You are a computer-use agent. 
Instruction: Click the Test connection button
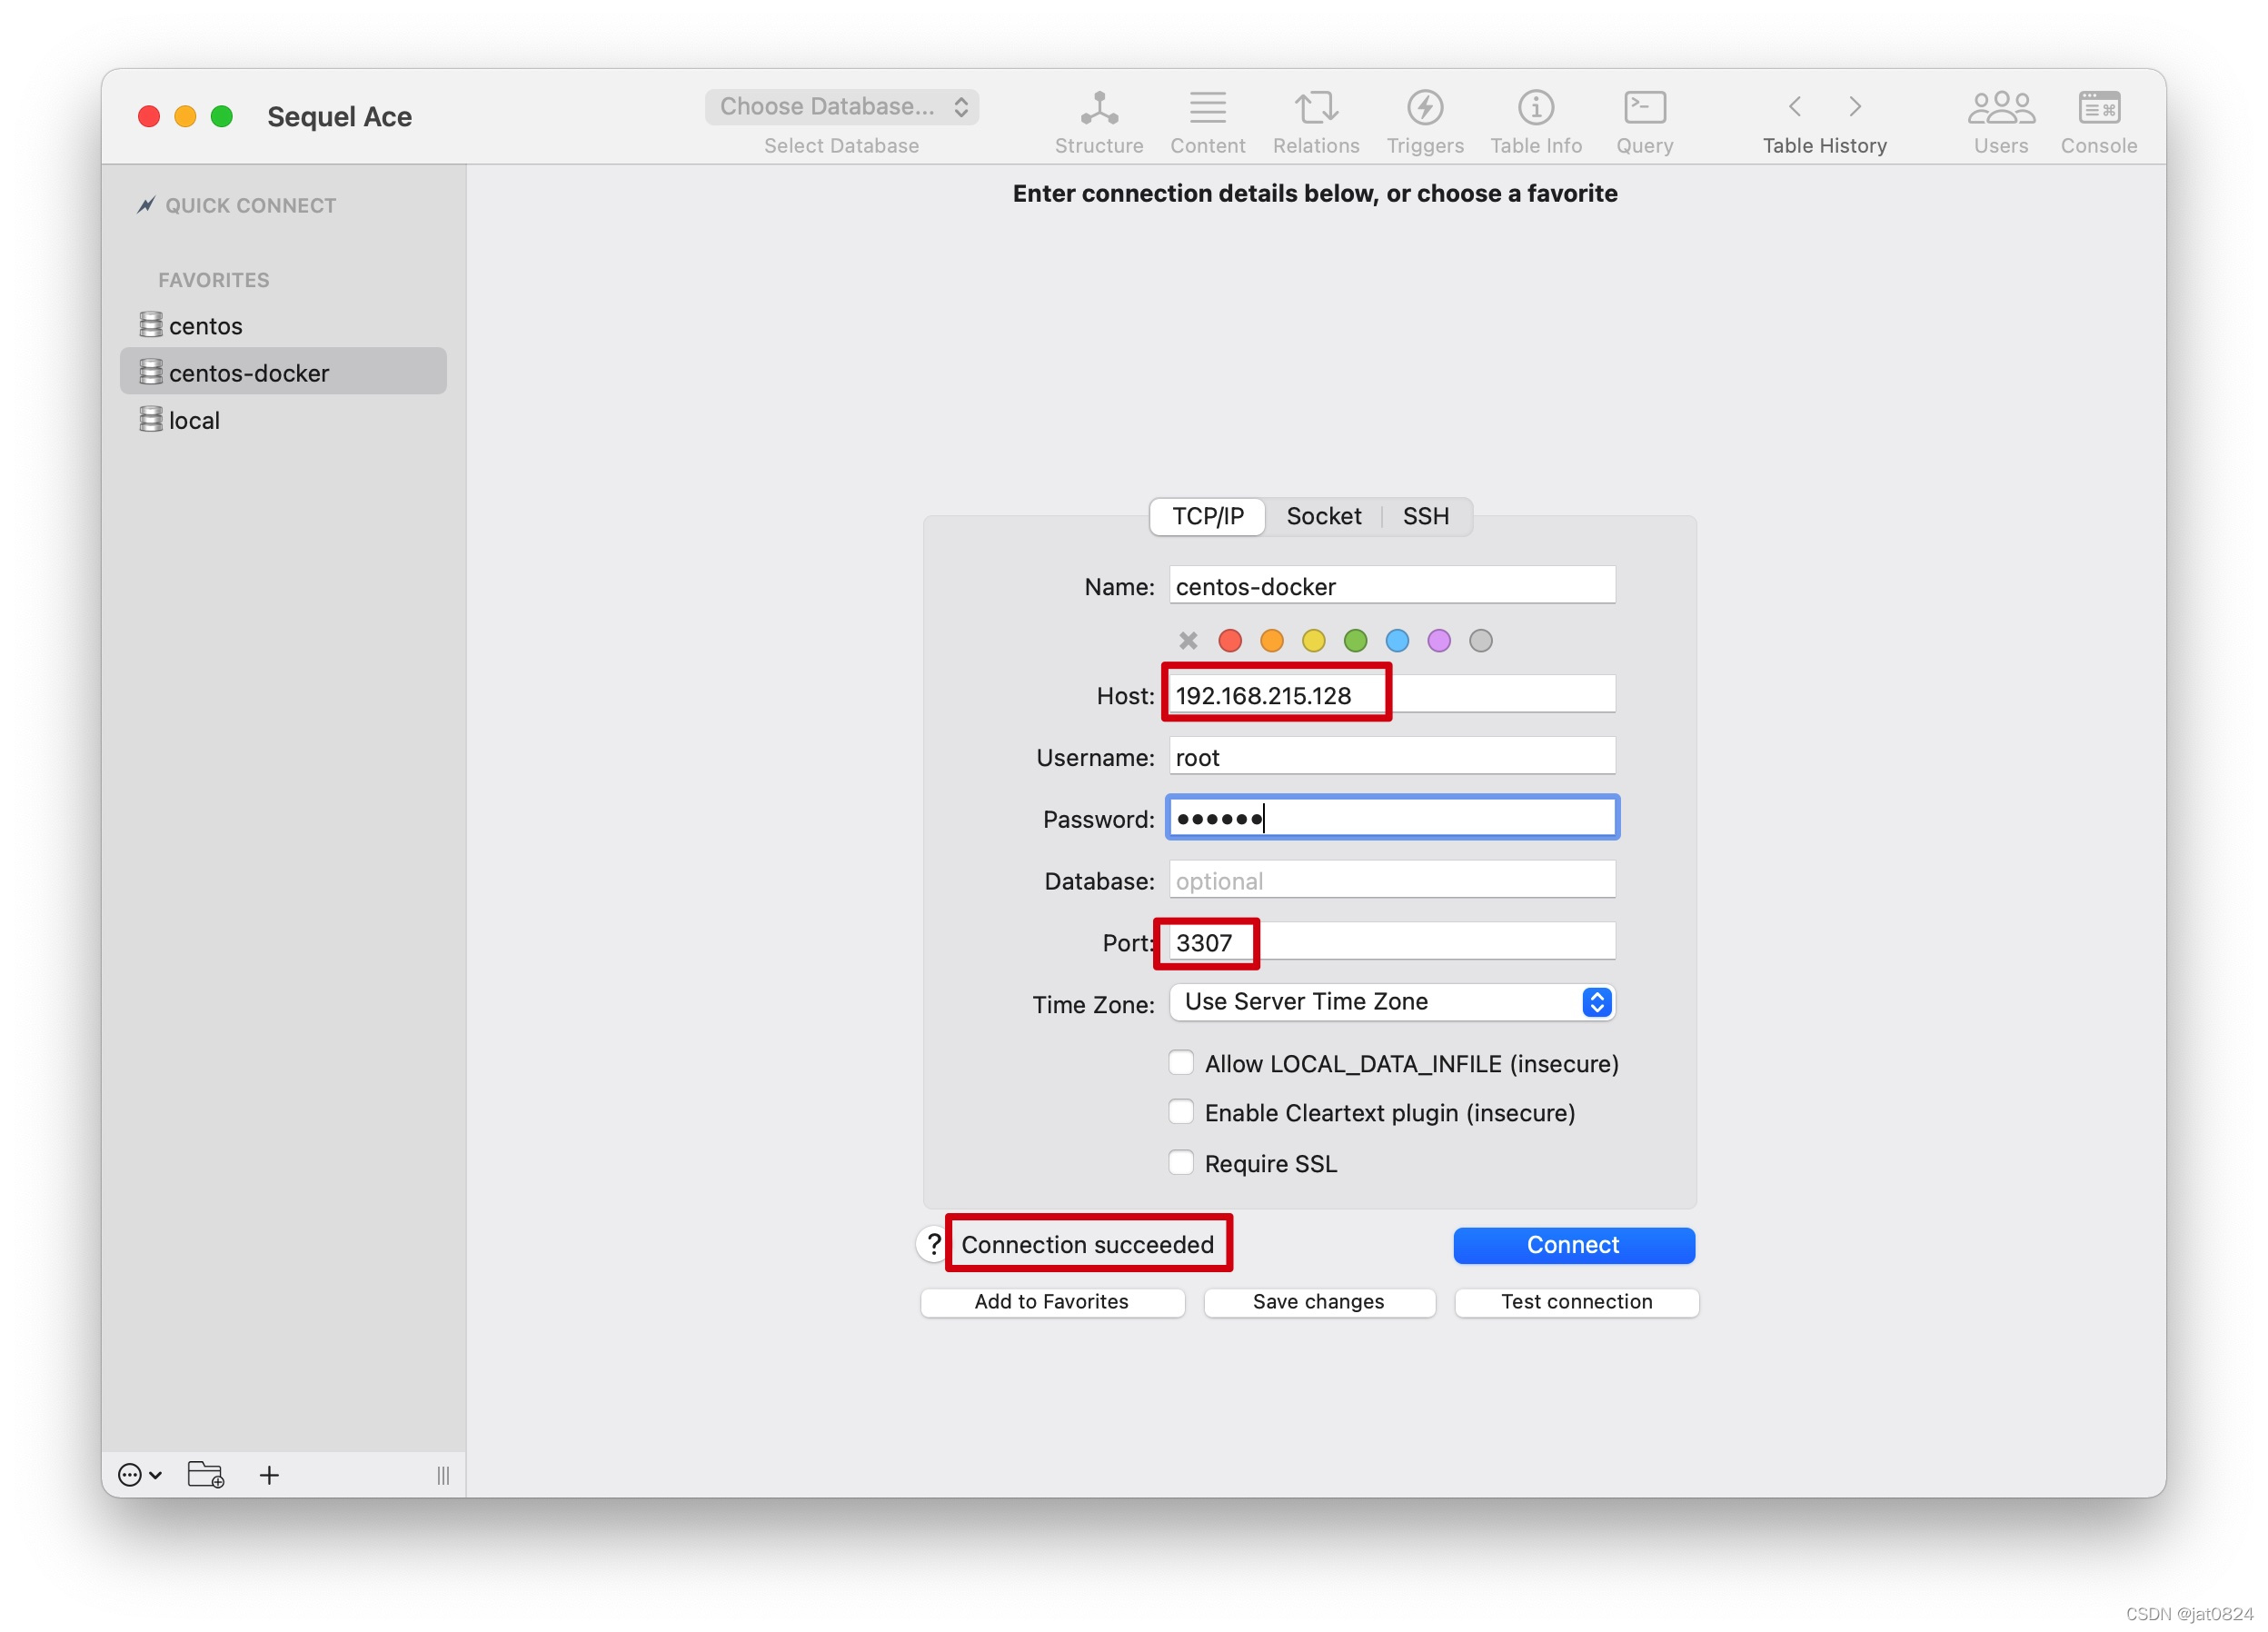(x=1576, y=1301)
